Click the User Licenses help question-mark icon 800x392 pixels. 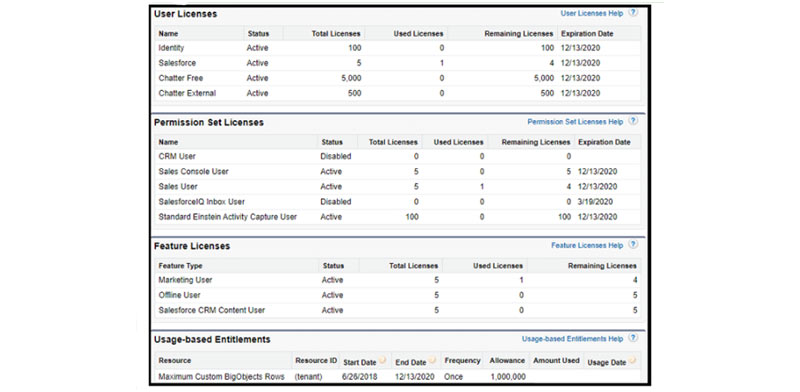tap(633, 13)
